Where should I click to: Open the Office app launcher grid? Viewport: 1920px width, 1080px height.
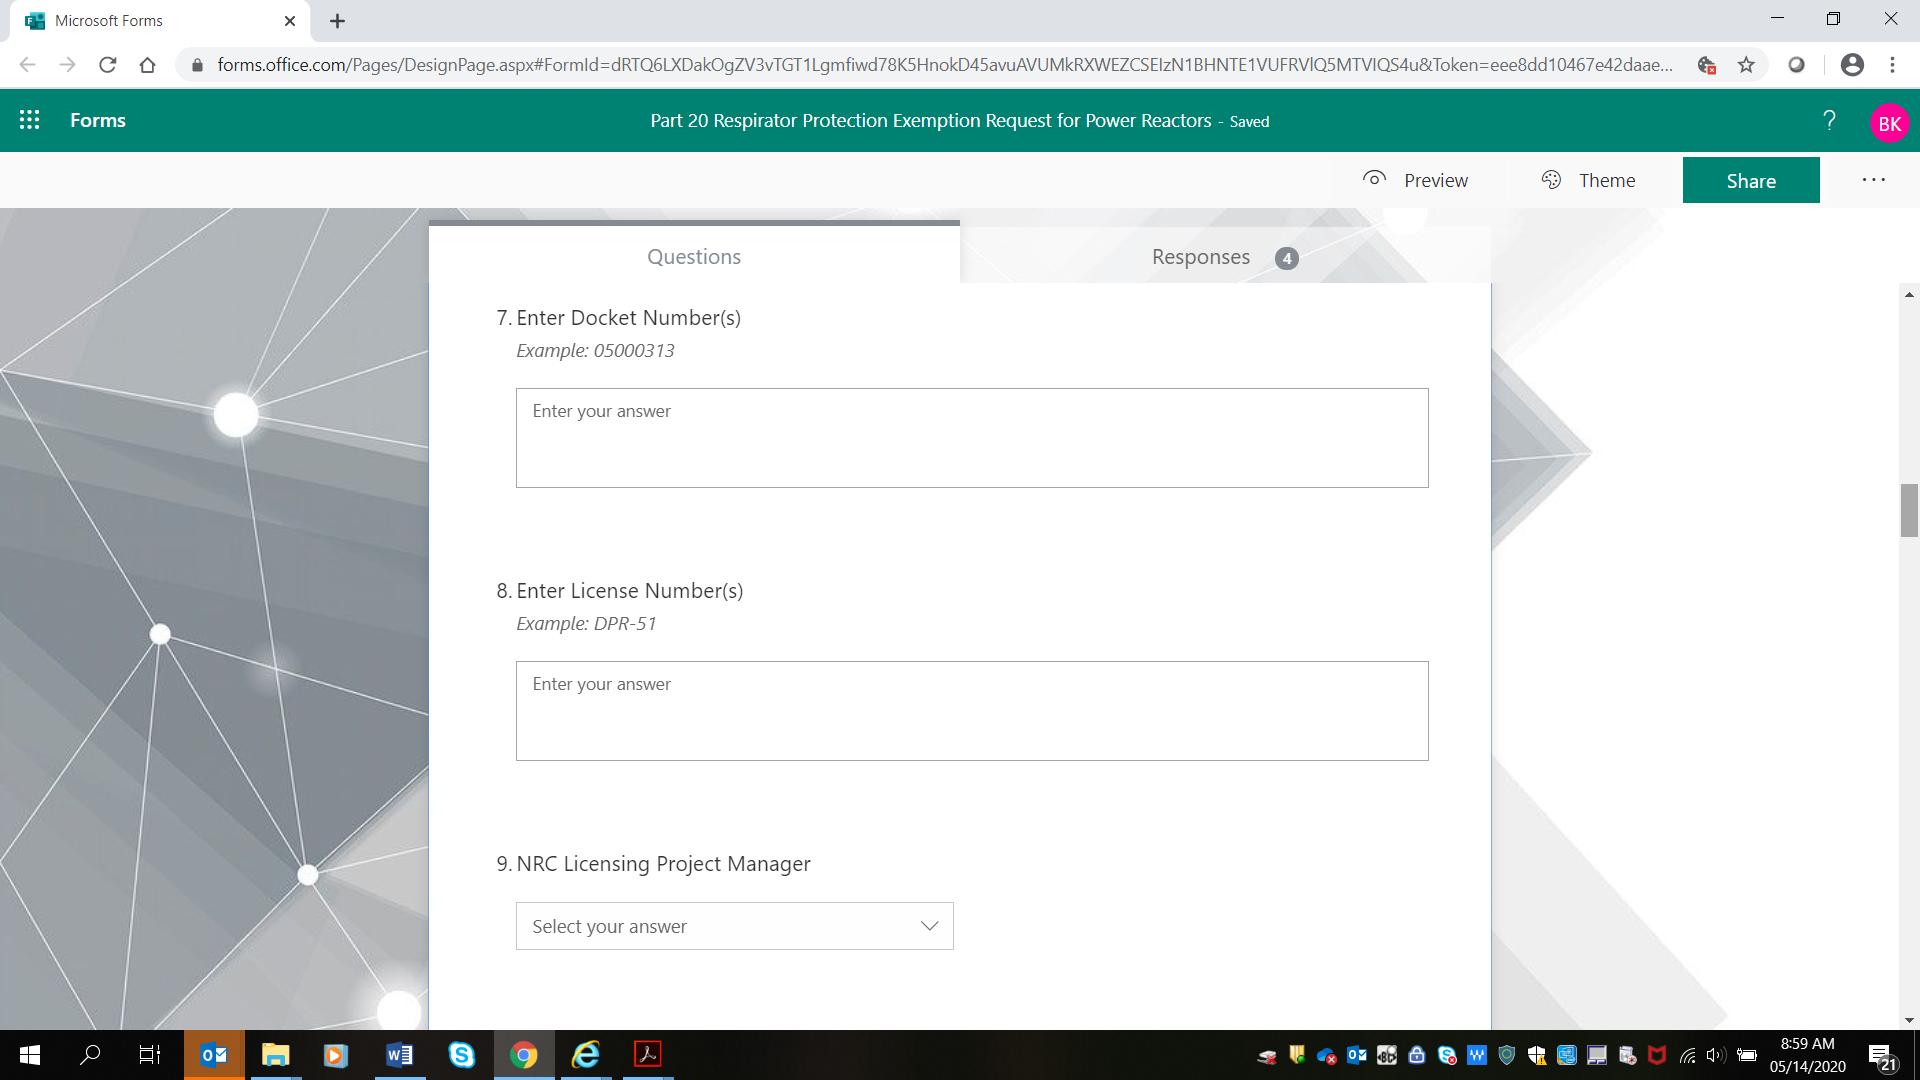30,120
